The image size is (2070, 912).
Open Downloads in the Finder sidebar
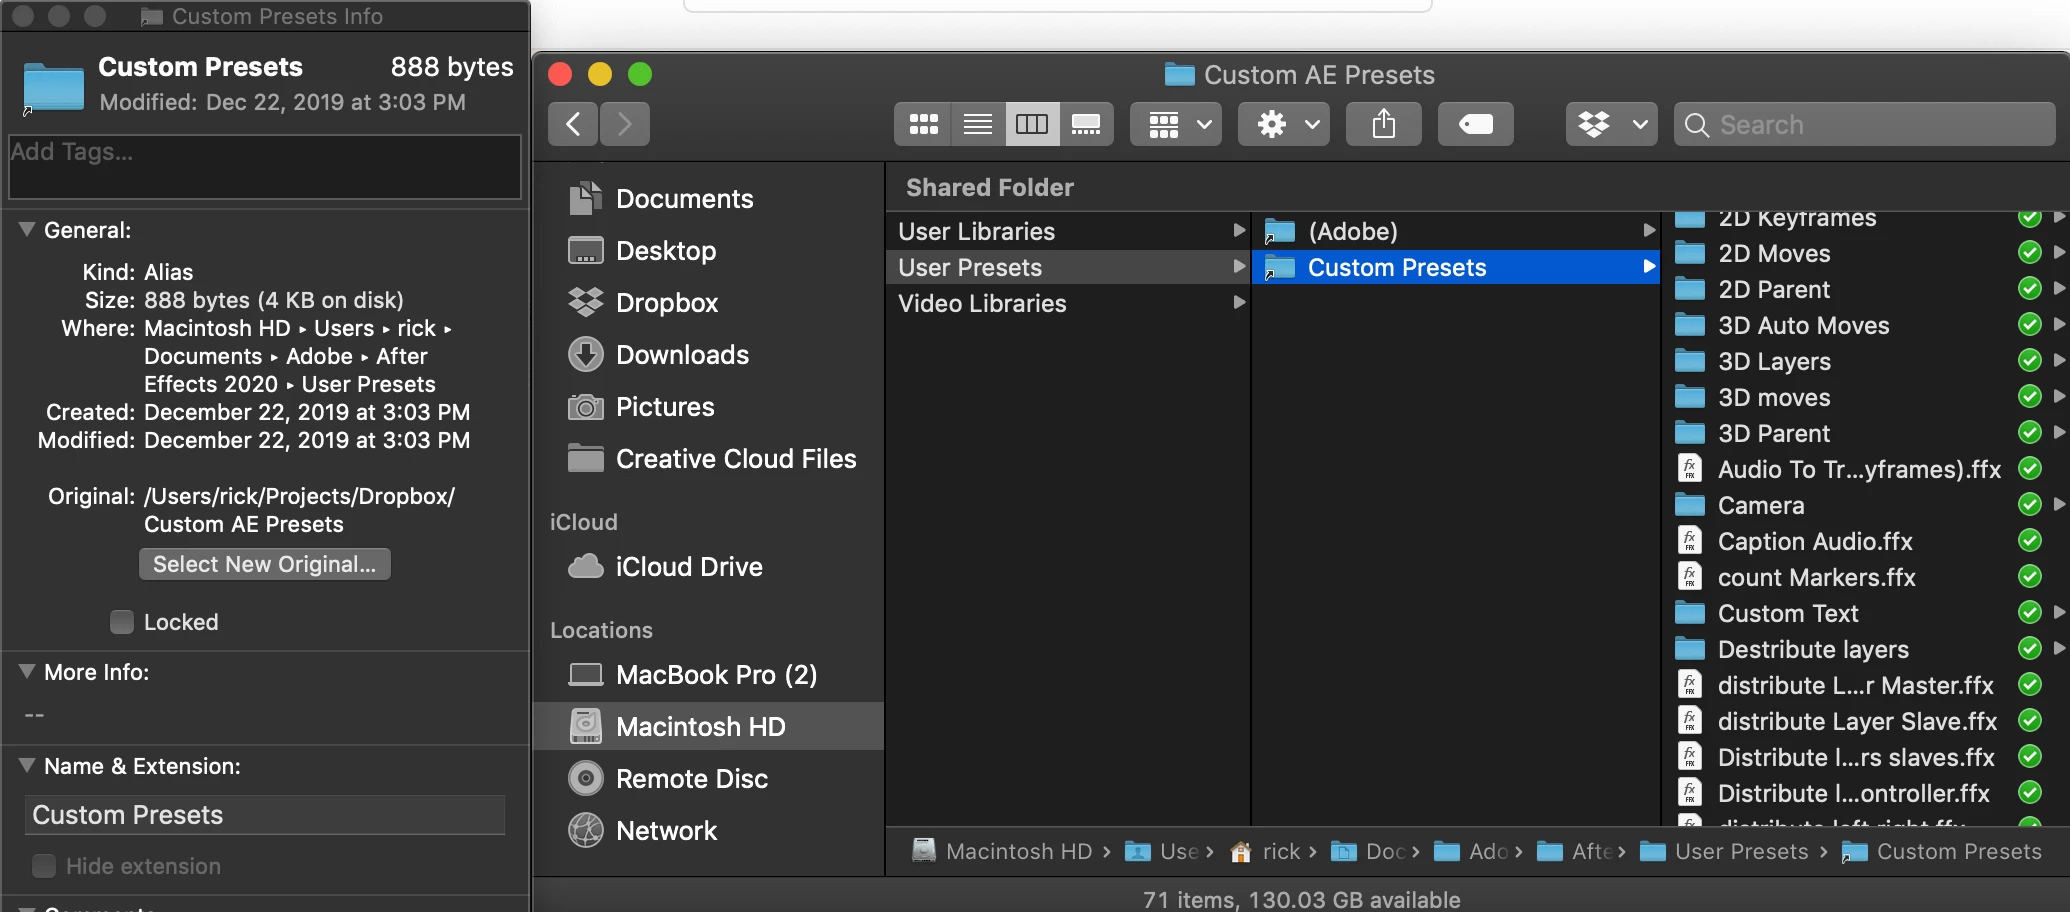tap(708, 354)
